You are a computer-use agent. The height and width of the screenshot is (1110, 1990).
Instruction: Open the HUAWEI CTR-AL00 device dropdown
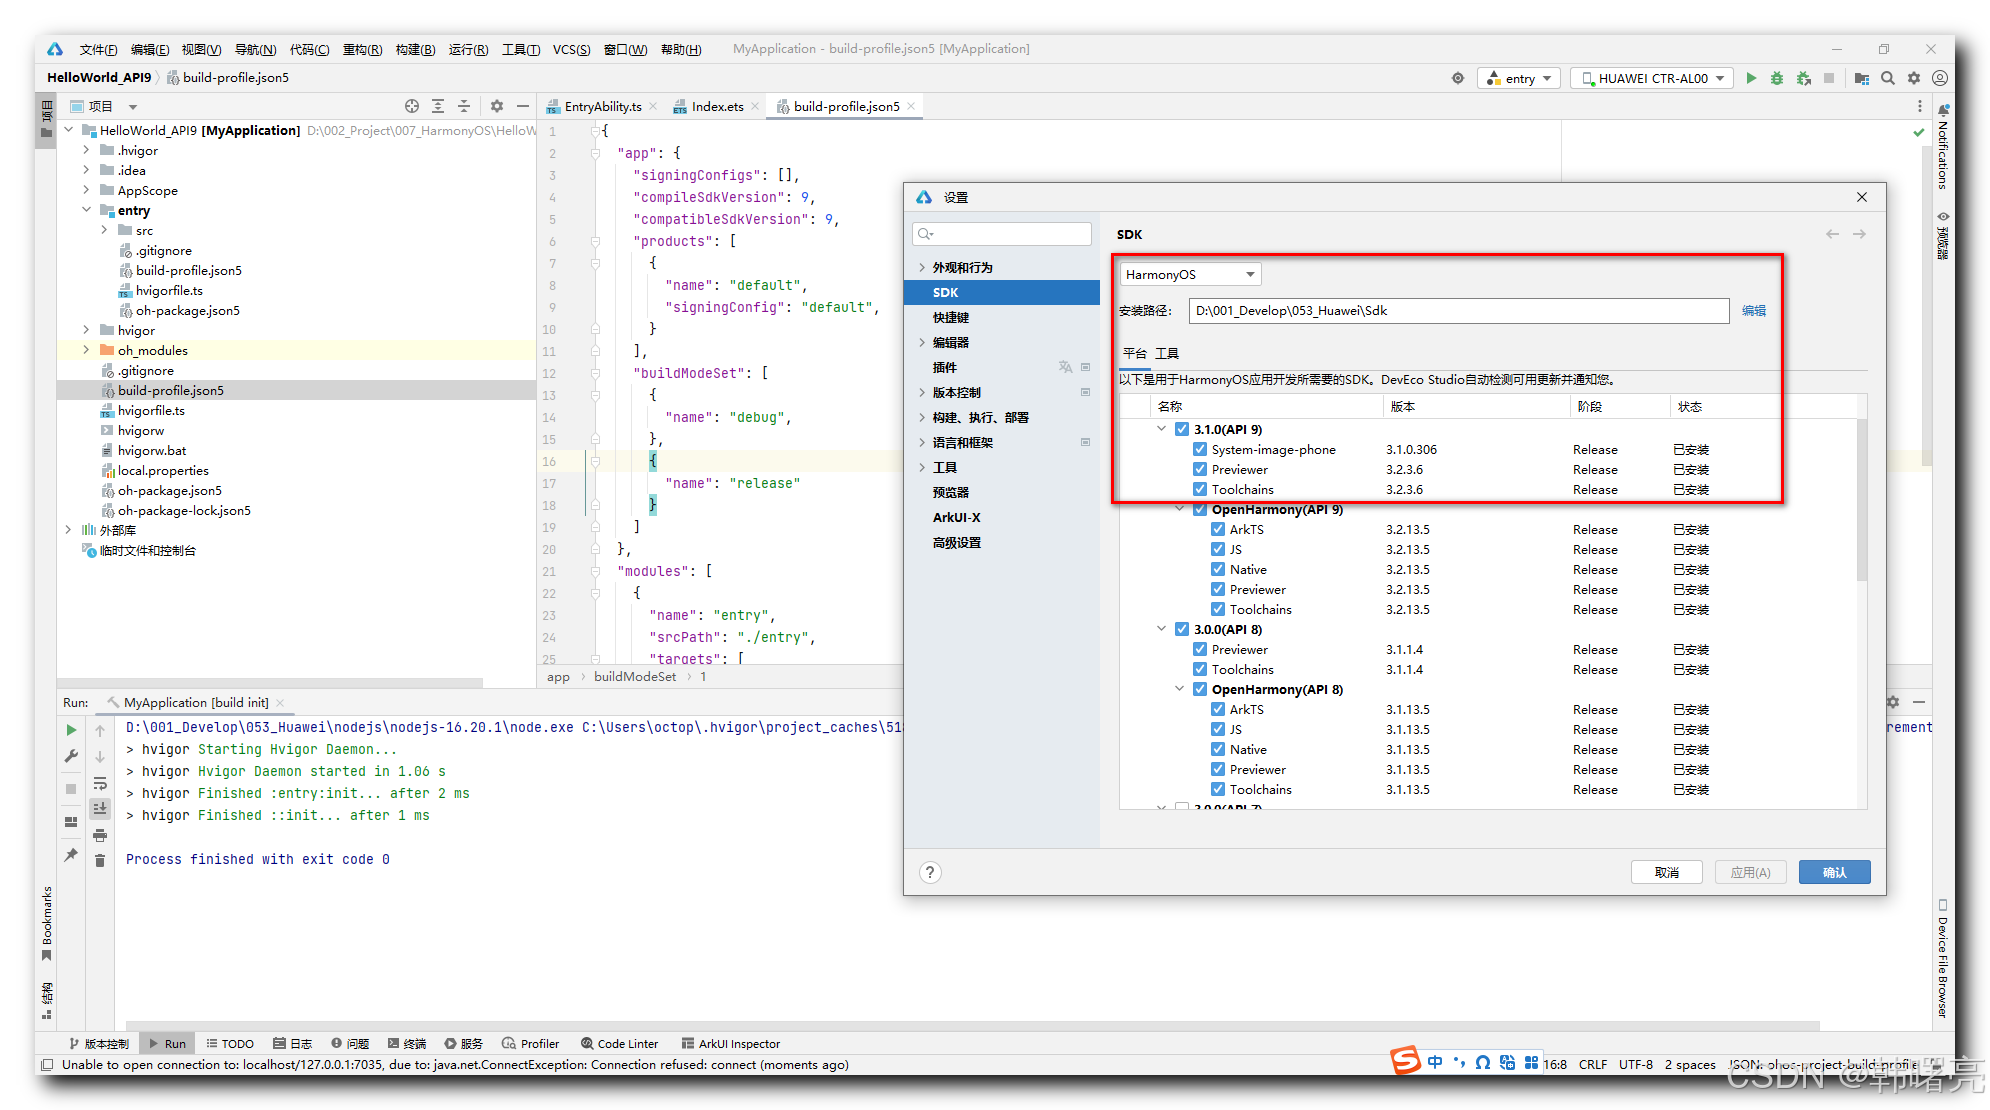coord(1652,78)
